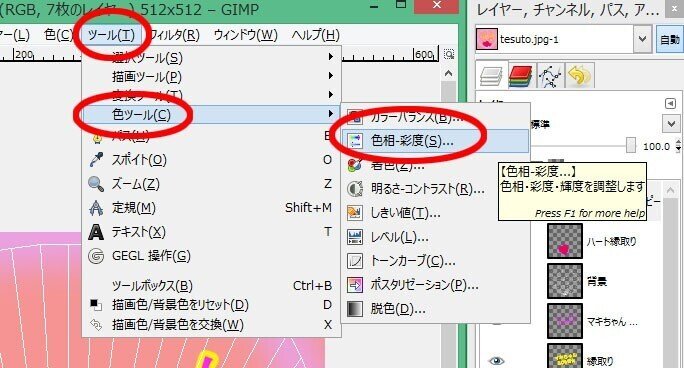
Task: Open トーンカーブ(C)... curves dialog
Action: [435, 261]
